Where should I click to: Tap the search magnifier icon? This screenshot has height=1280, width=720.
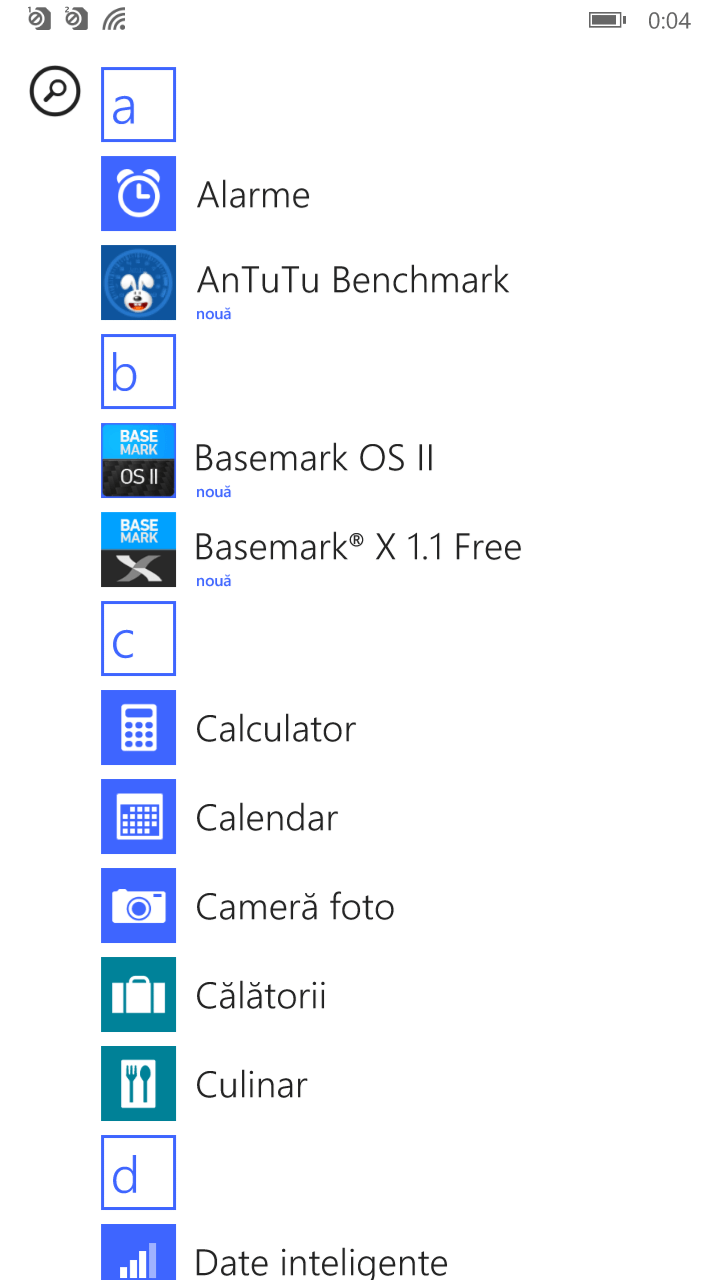[55, 92]
